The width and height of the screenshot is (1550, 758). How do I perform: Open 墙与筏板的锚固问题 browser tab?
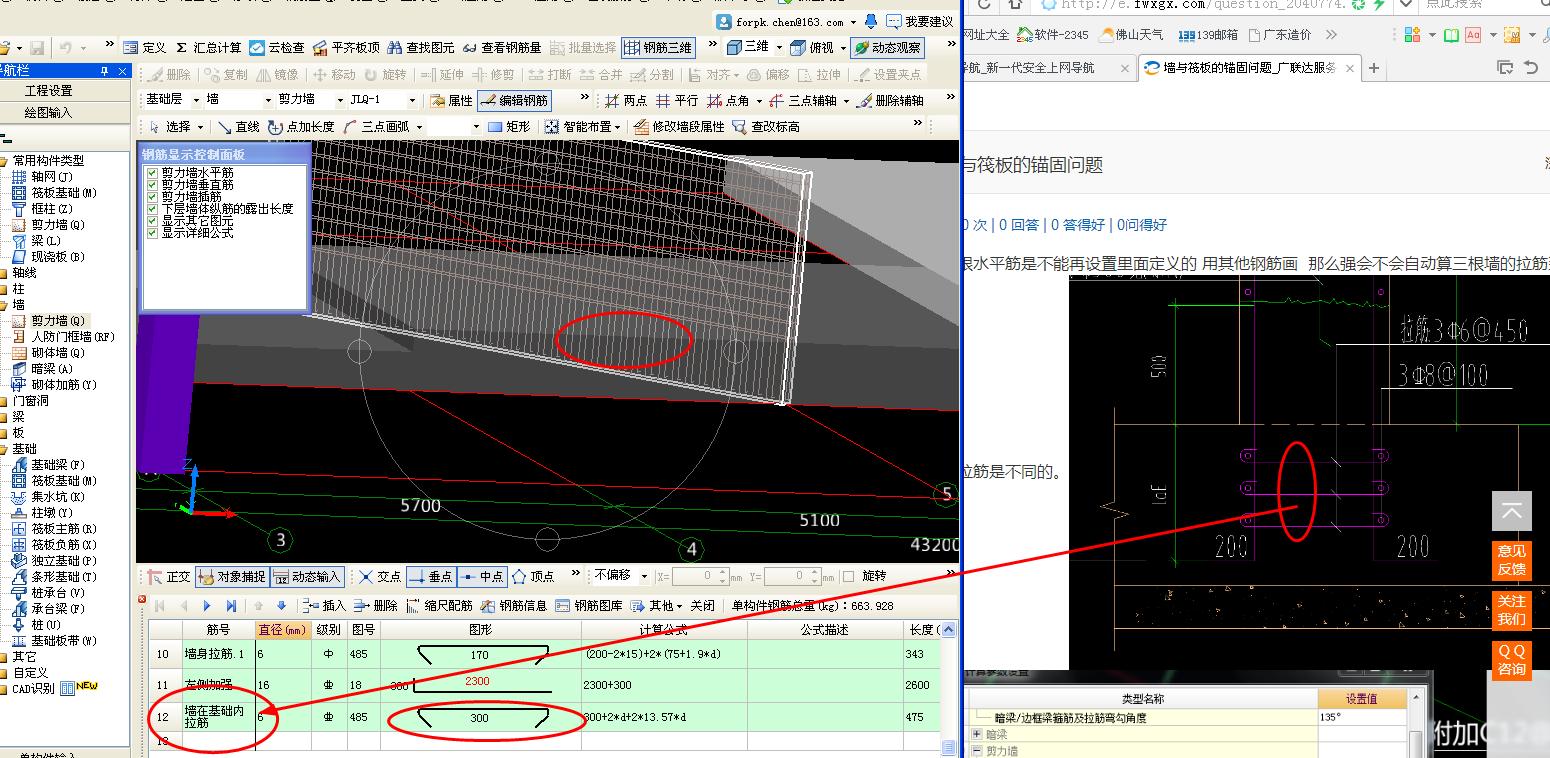(x=1248, y=68)
